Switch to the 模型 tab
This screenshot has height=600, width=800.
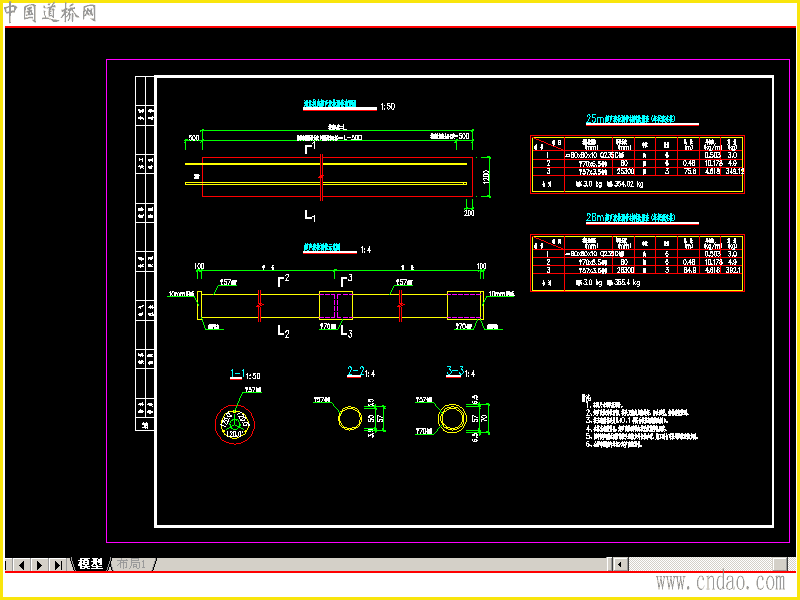(x=90, y=564)
